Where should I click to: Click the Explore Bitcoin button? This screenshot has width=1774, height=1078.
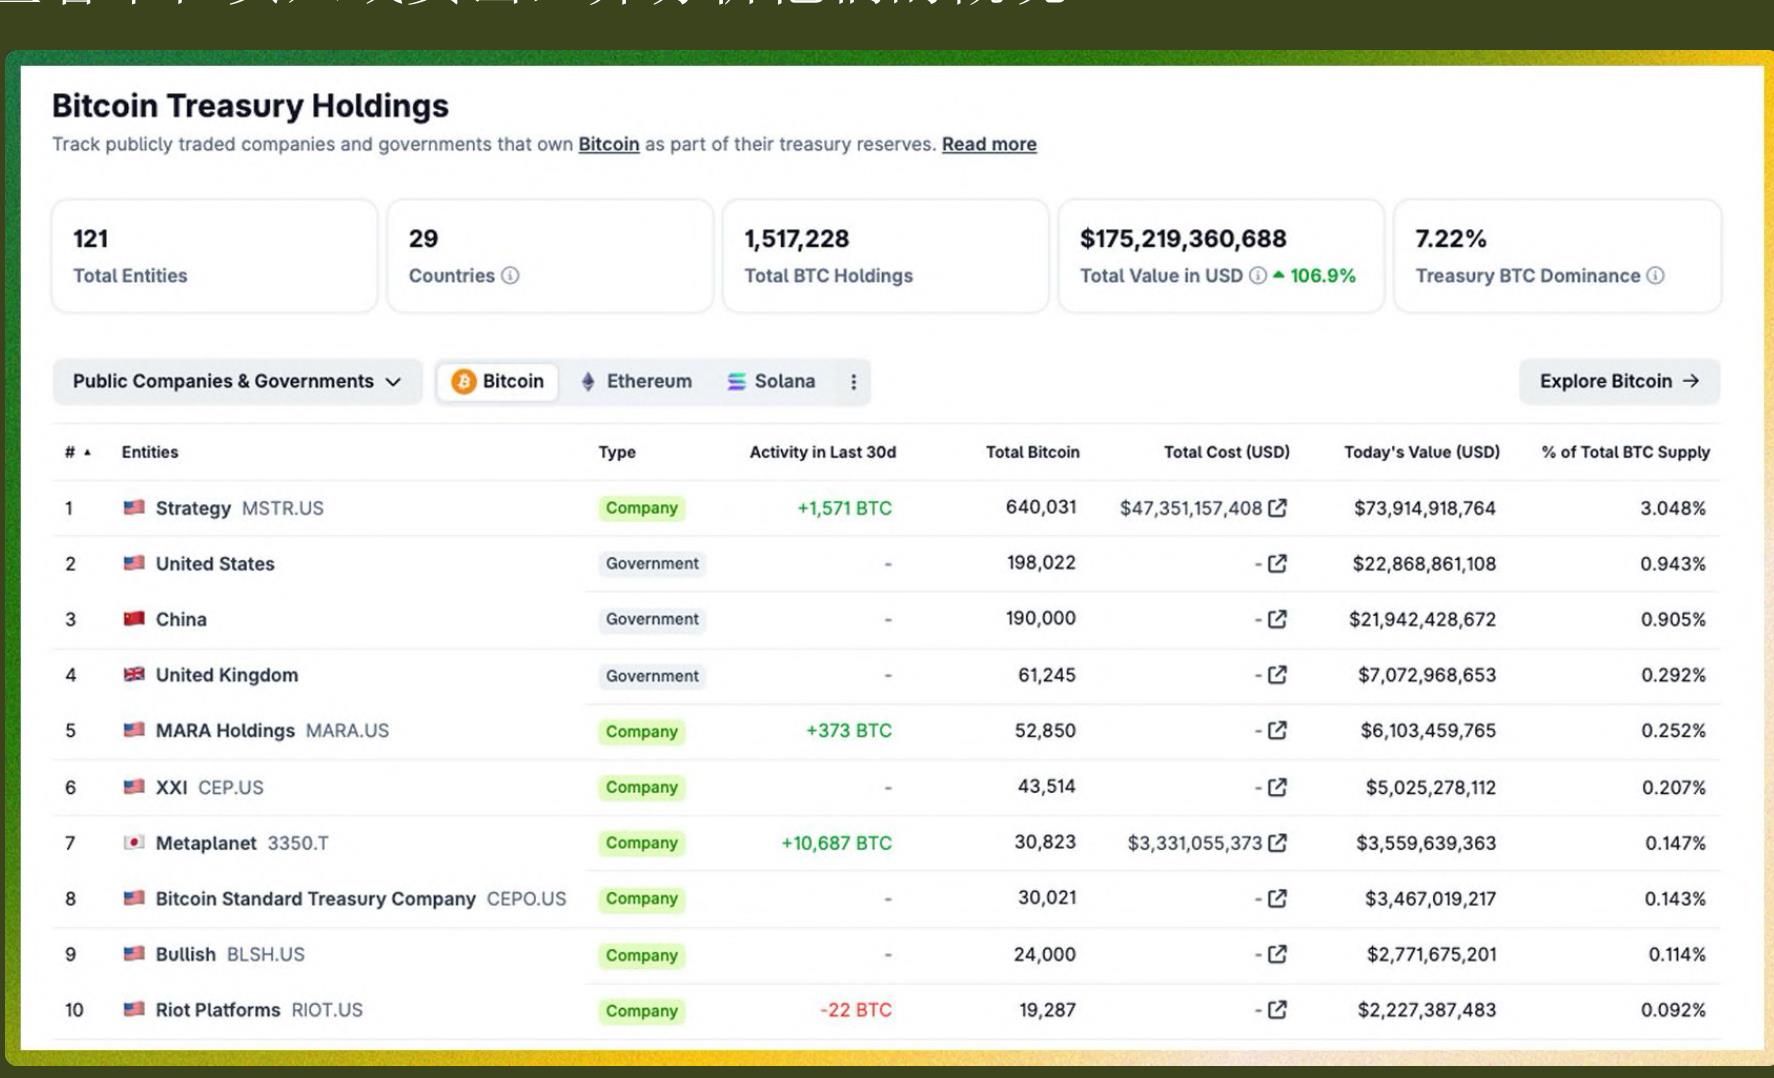point(1619,382)
